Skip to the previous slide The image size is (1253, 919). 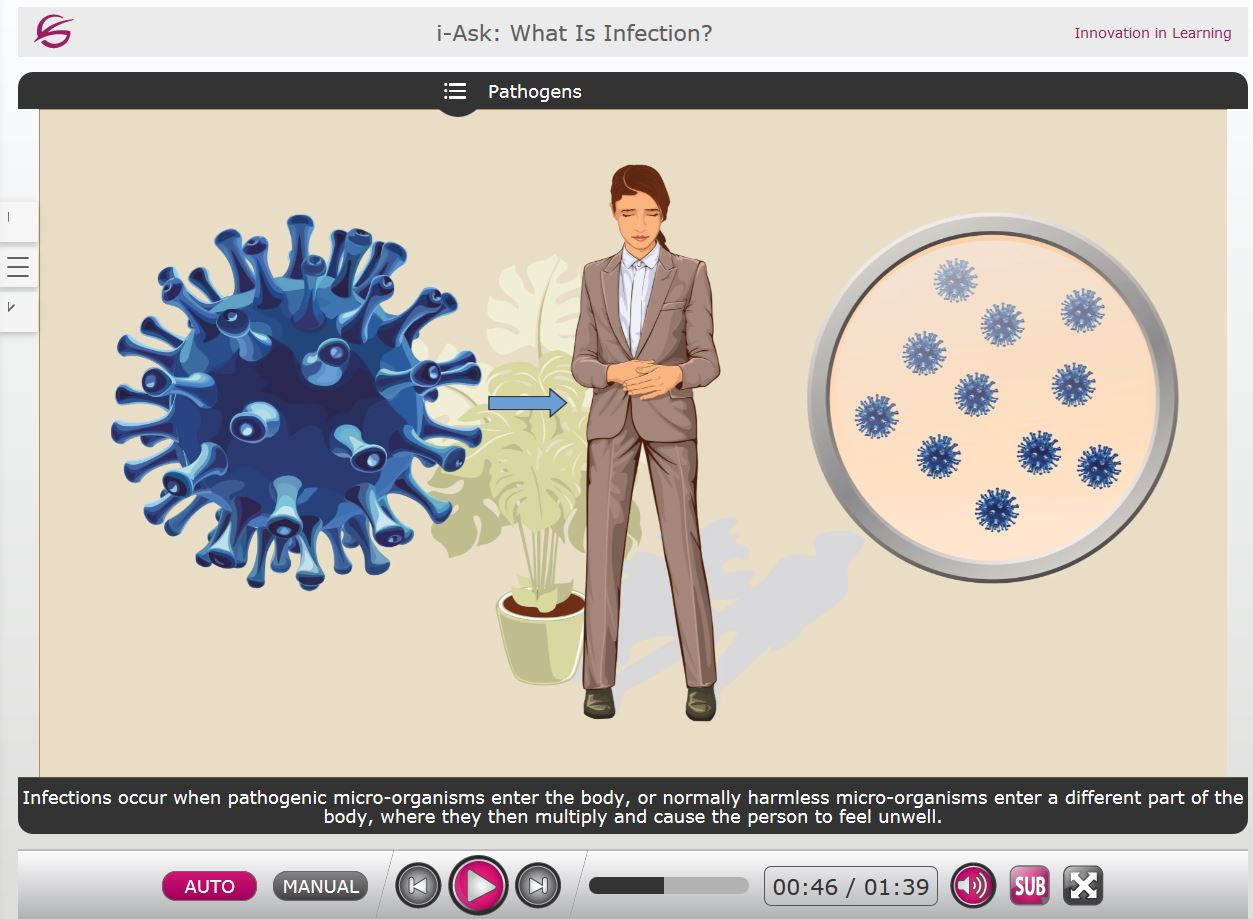pos(418,885)
